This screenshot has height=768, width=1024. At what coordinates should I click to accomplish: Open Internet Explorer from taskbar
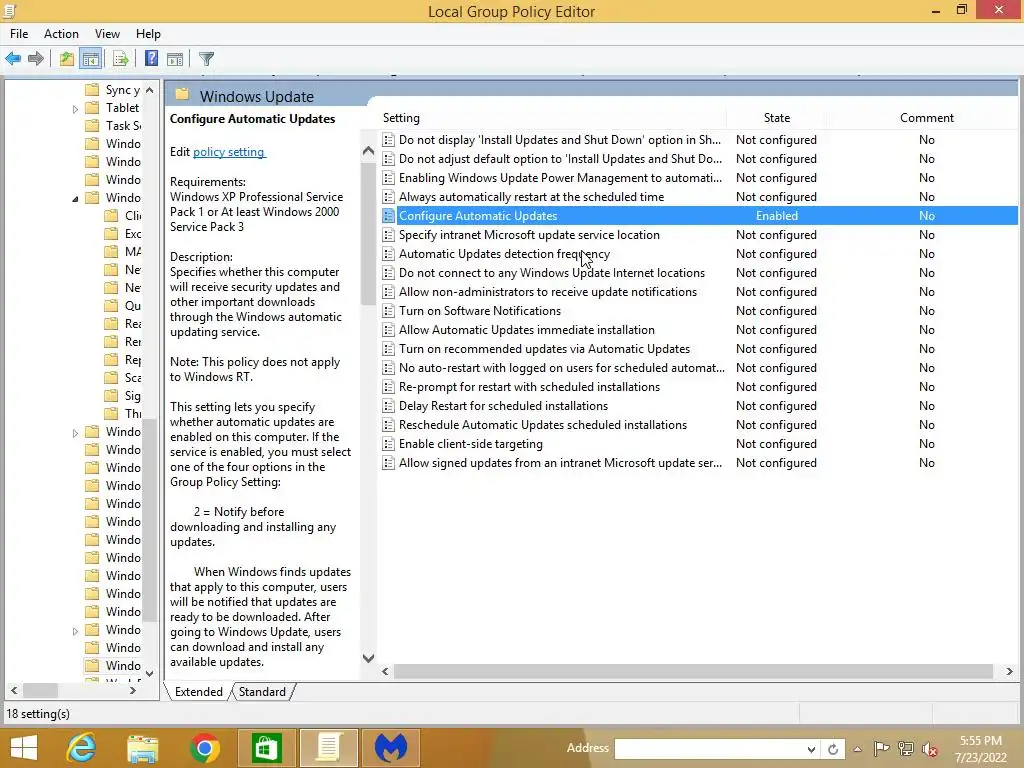click(x=82, y=748)
